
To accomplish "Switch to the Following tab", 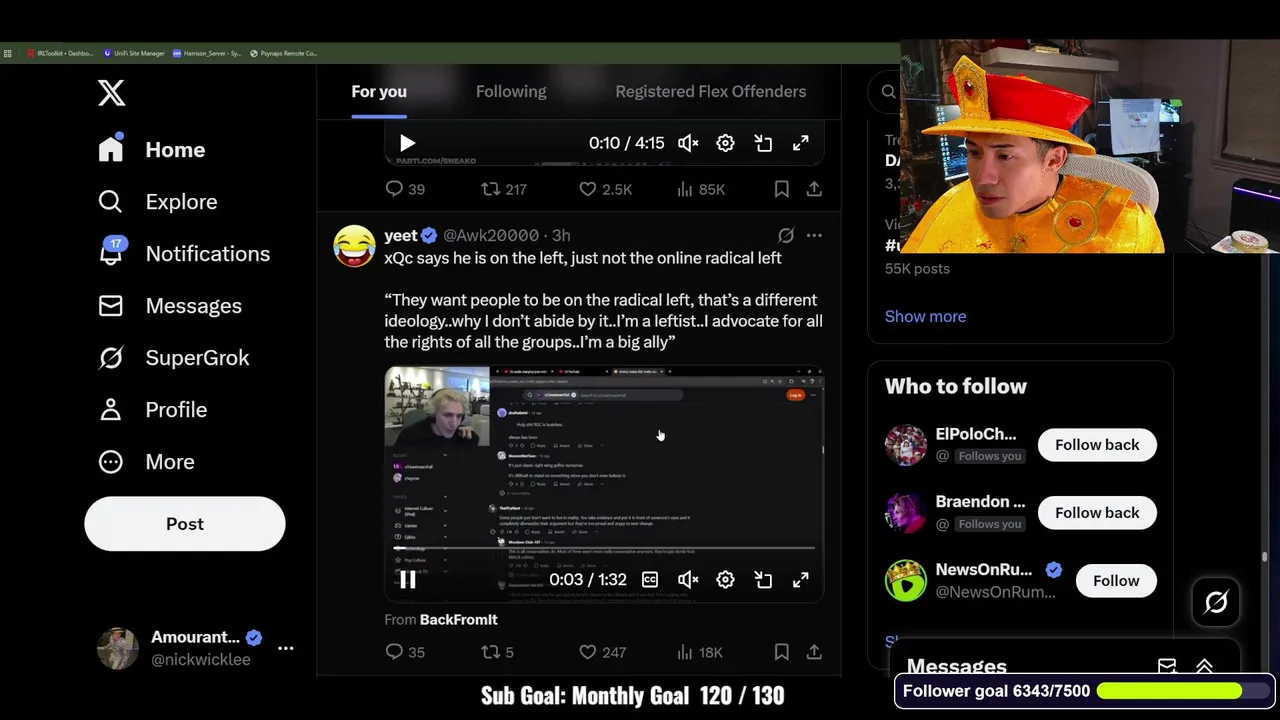I will tap(511, 91).
